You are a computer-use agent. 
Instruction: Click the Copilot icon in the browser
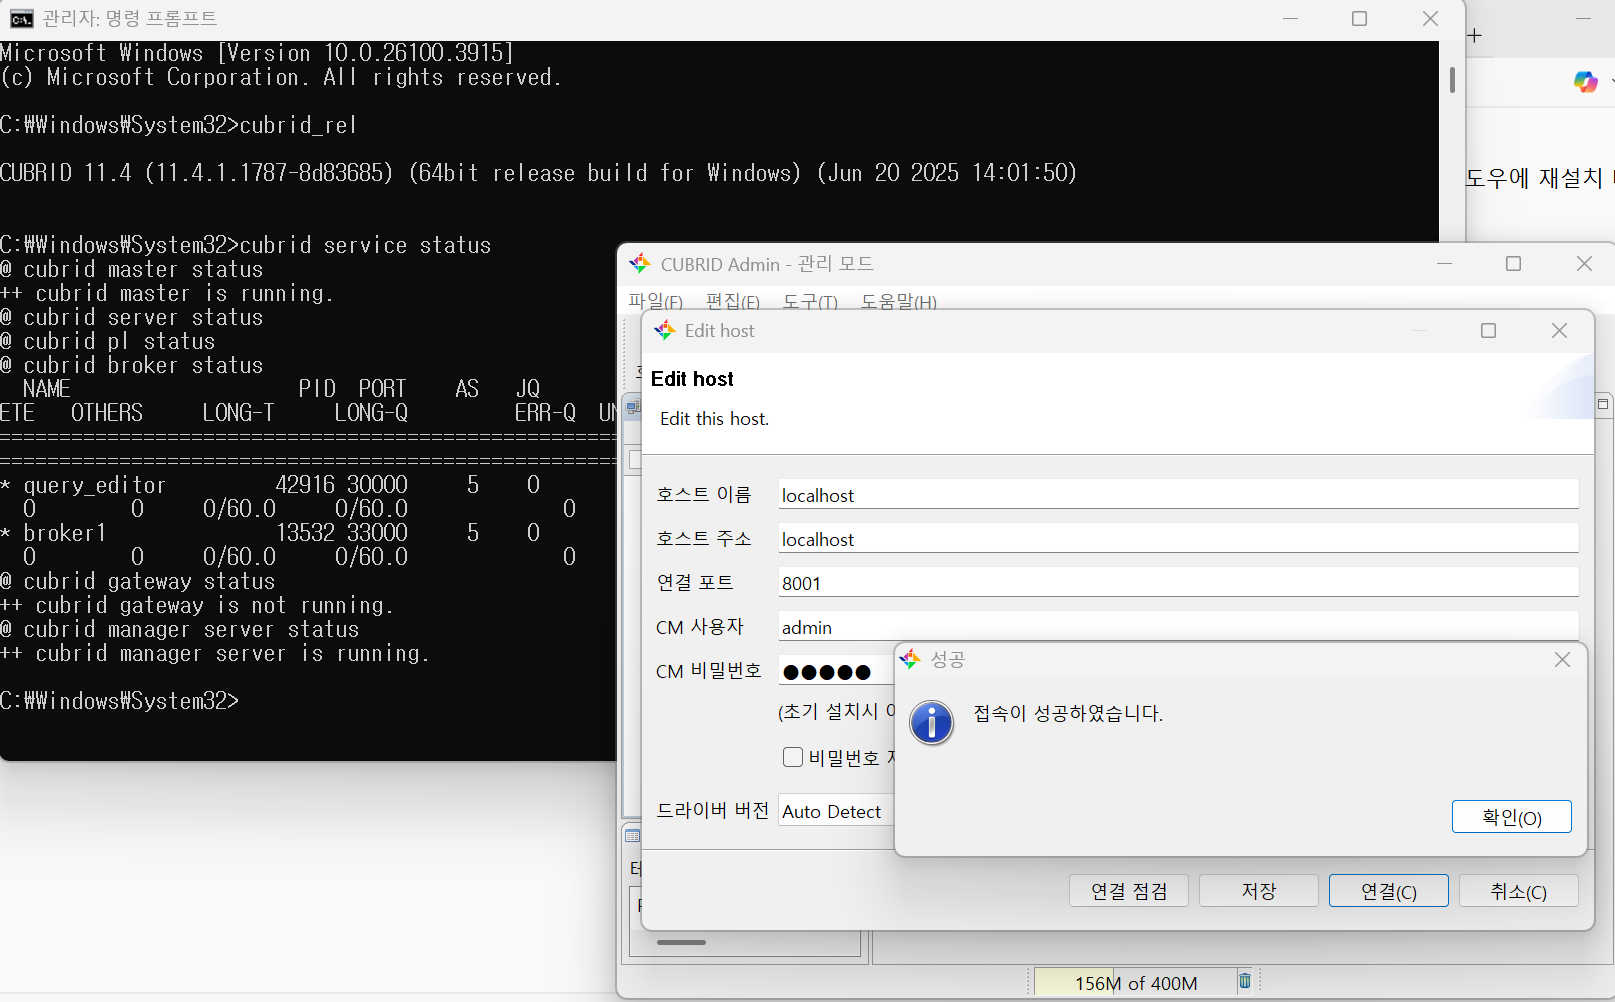1585,82
